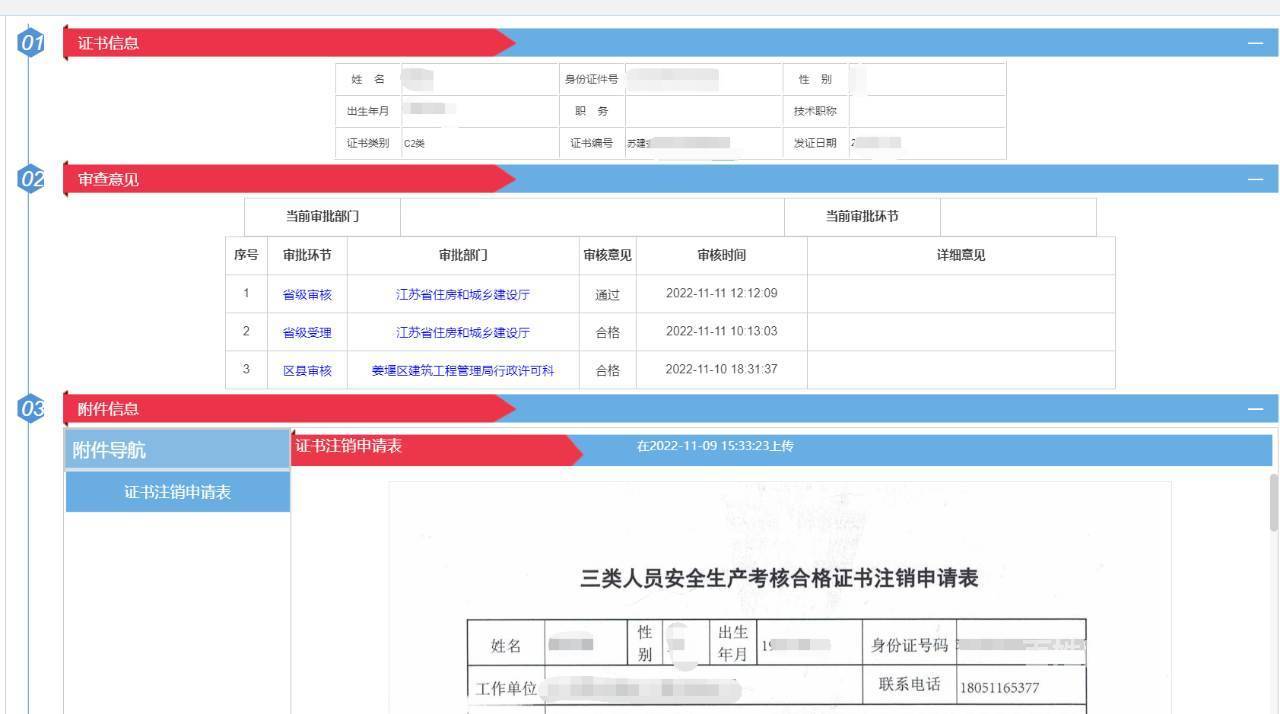Click the 审核时间 column header
The width and height of the screenshot is (1280, 714).
tap(721, 256)
